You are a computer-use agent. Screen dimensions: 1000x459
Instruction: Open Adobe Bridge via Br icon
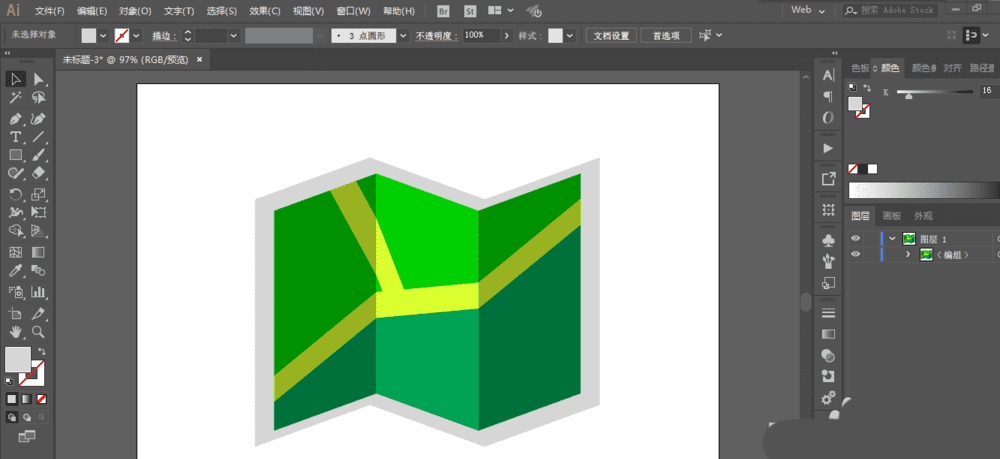(x=444, y=11)
